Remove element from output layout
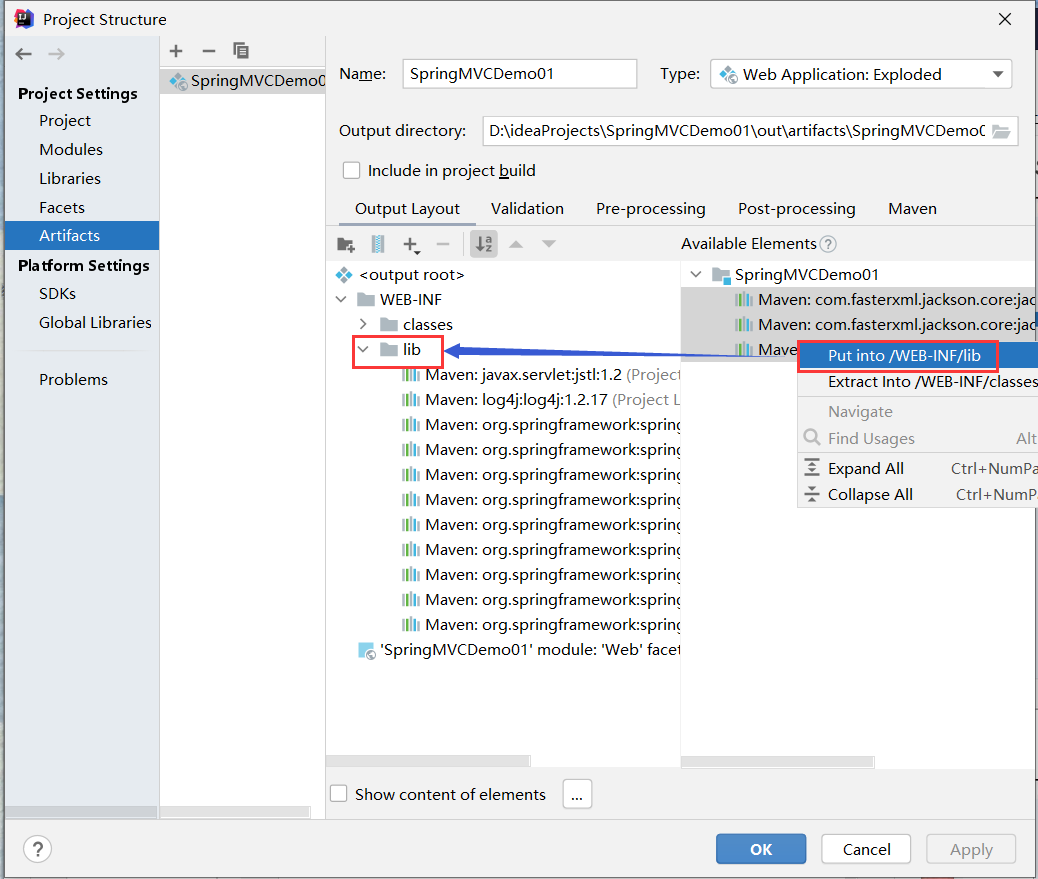Image resolution: width=1038 pixels, height=879 pixels. tap(443, 244)
